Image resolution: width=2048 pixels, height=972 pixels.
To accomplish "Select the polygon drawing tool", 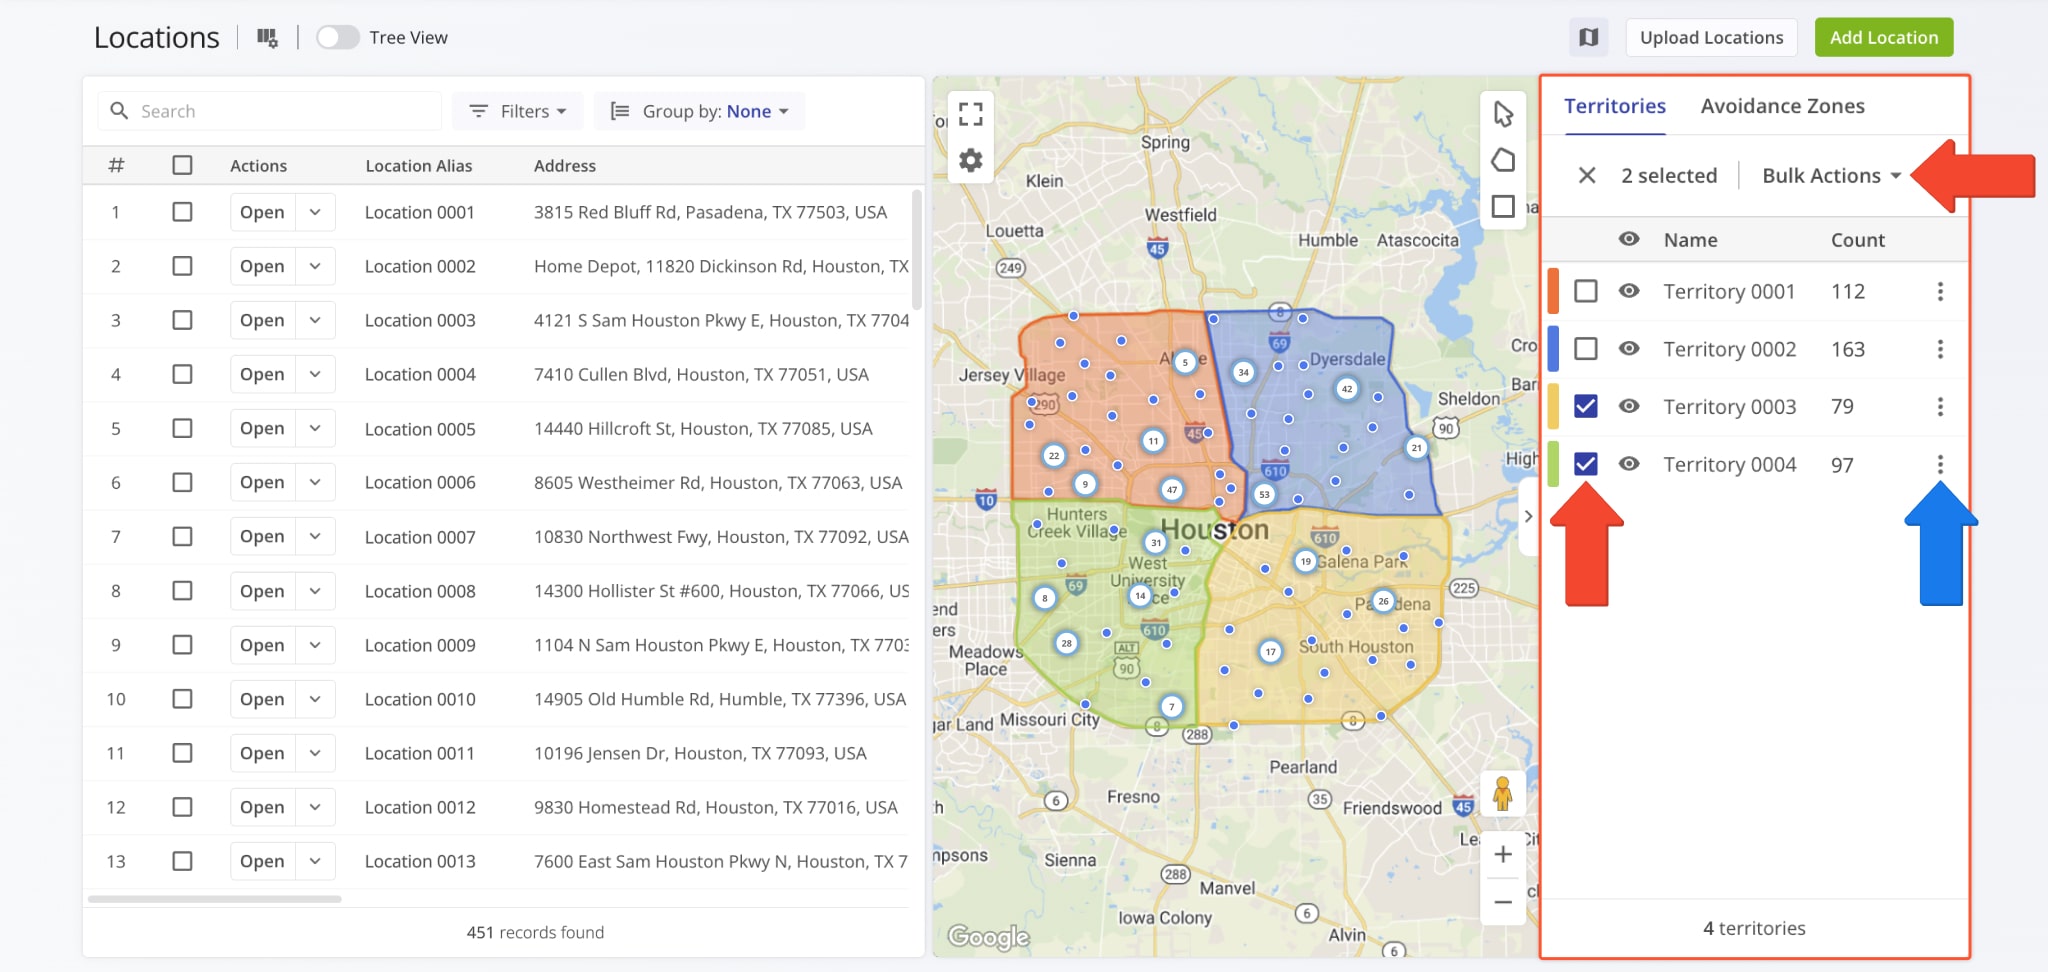I will pos(1503,160).
